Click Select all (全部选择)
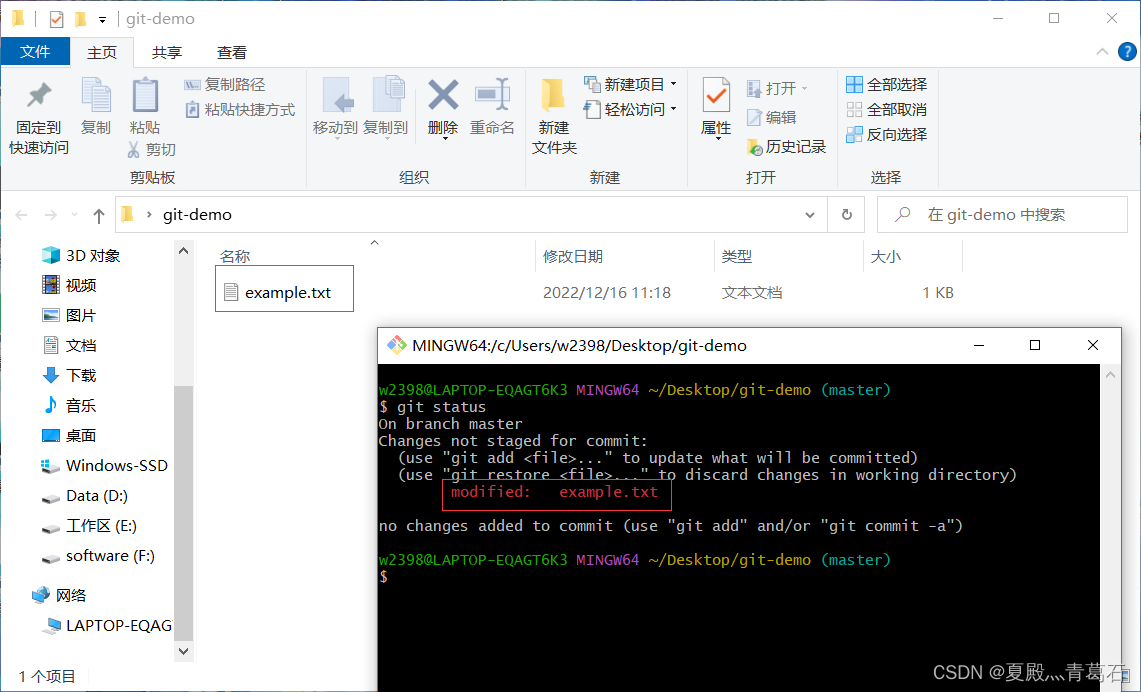 (886, 85)
